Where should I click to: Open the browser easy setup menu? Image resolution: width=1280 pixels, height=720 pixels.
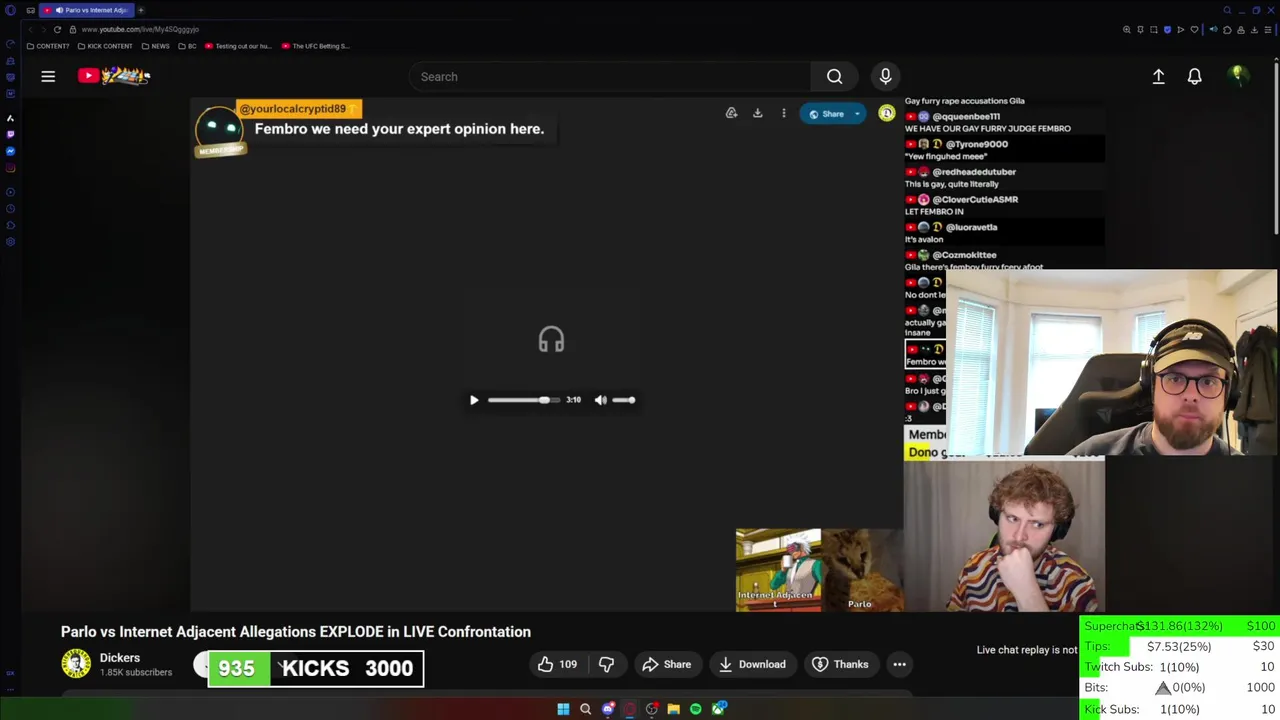coord(1268,30)
